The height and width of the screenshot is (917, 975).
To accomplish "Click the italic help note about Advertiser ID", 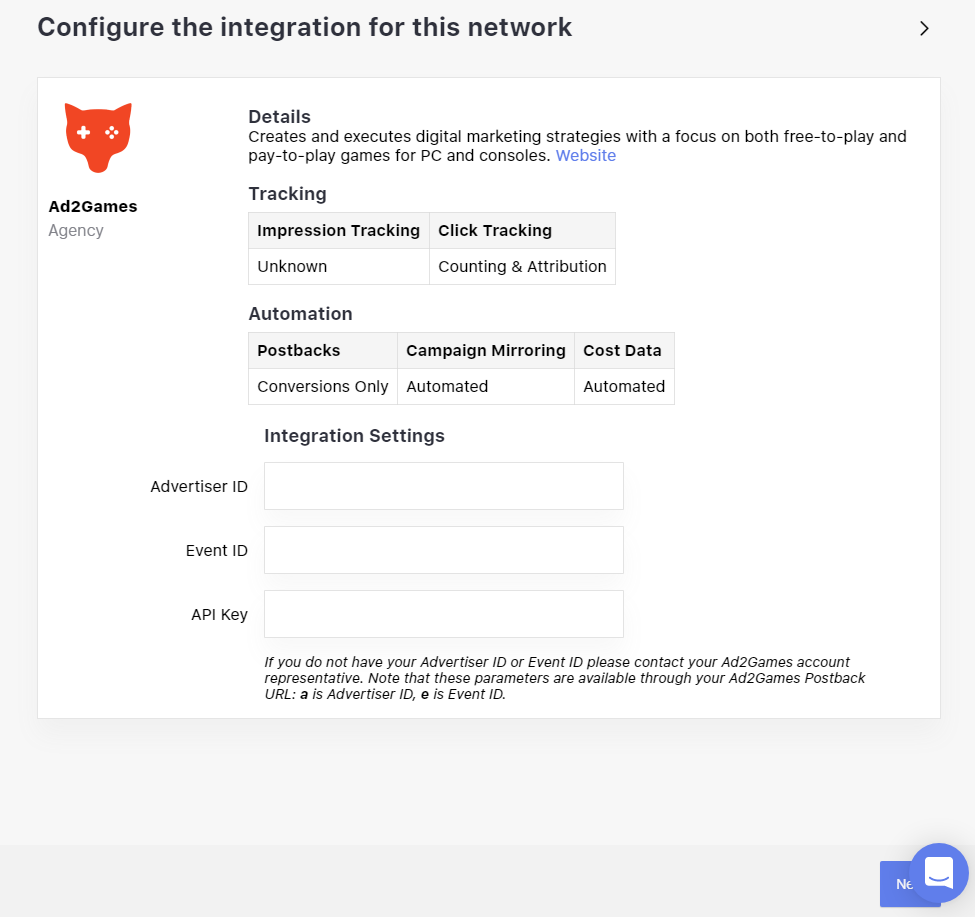I will pos(565,678).
